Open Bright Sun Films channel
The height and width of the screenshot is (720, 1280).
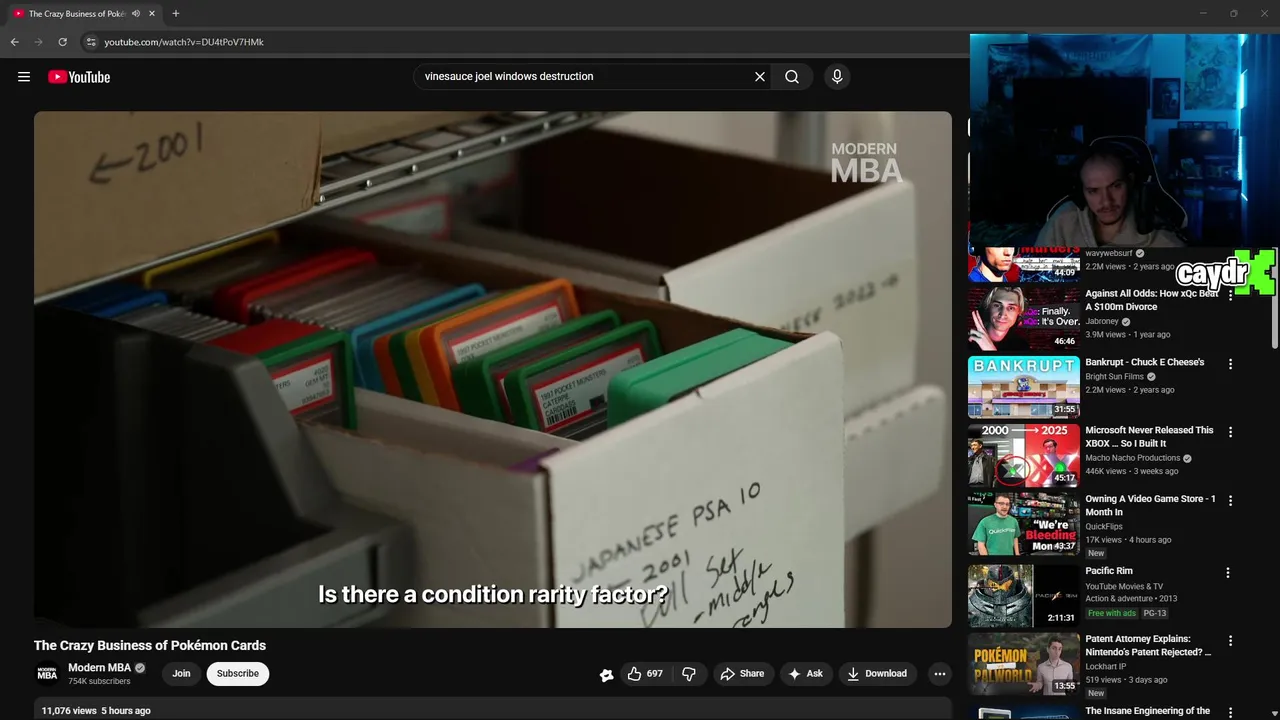click(1115, 377)
